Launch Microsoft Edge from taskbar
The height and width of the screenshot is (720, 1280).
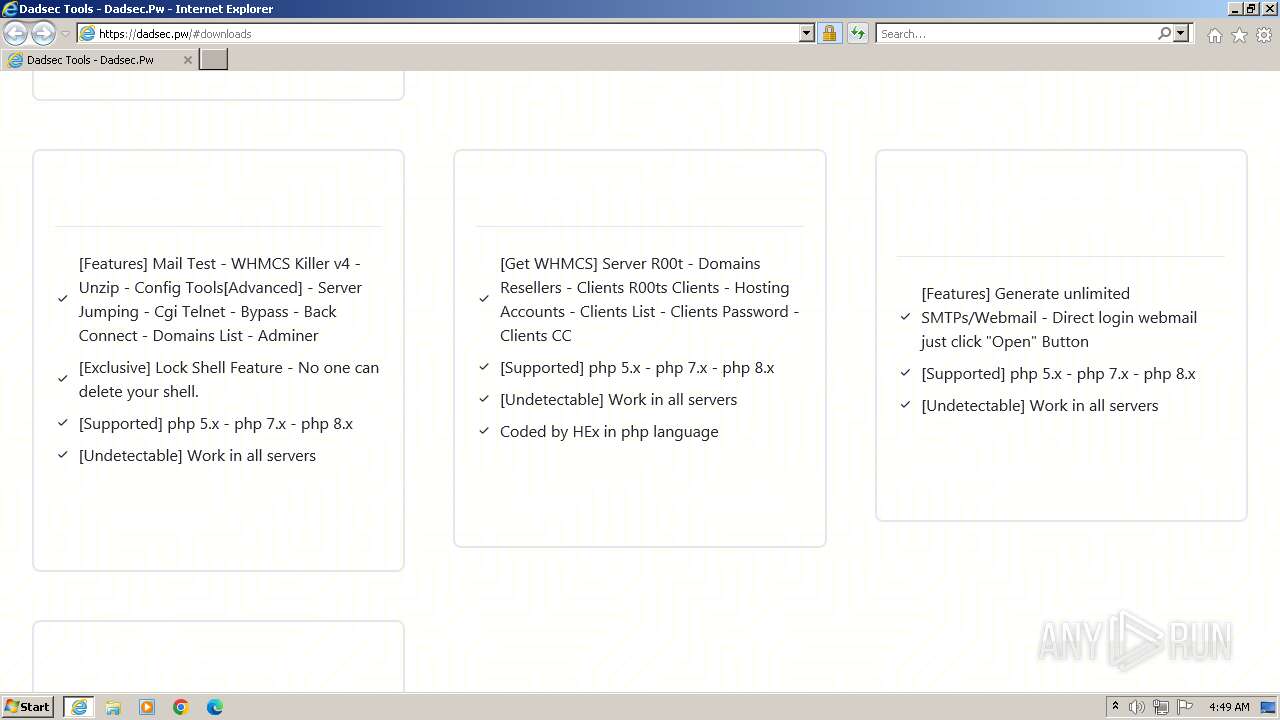coord(215,707)
